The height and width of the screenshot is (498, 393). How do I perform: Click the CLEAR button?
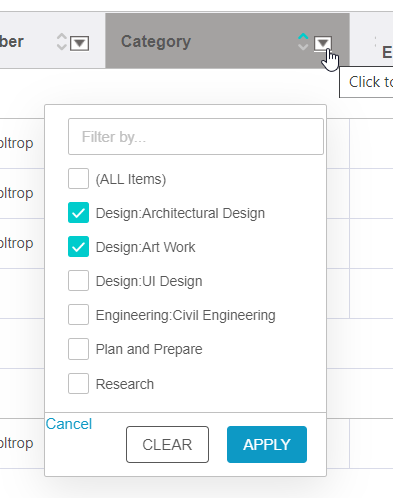tap(167, 444)
